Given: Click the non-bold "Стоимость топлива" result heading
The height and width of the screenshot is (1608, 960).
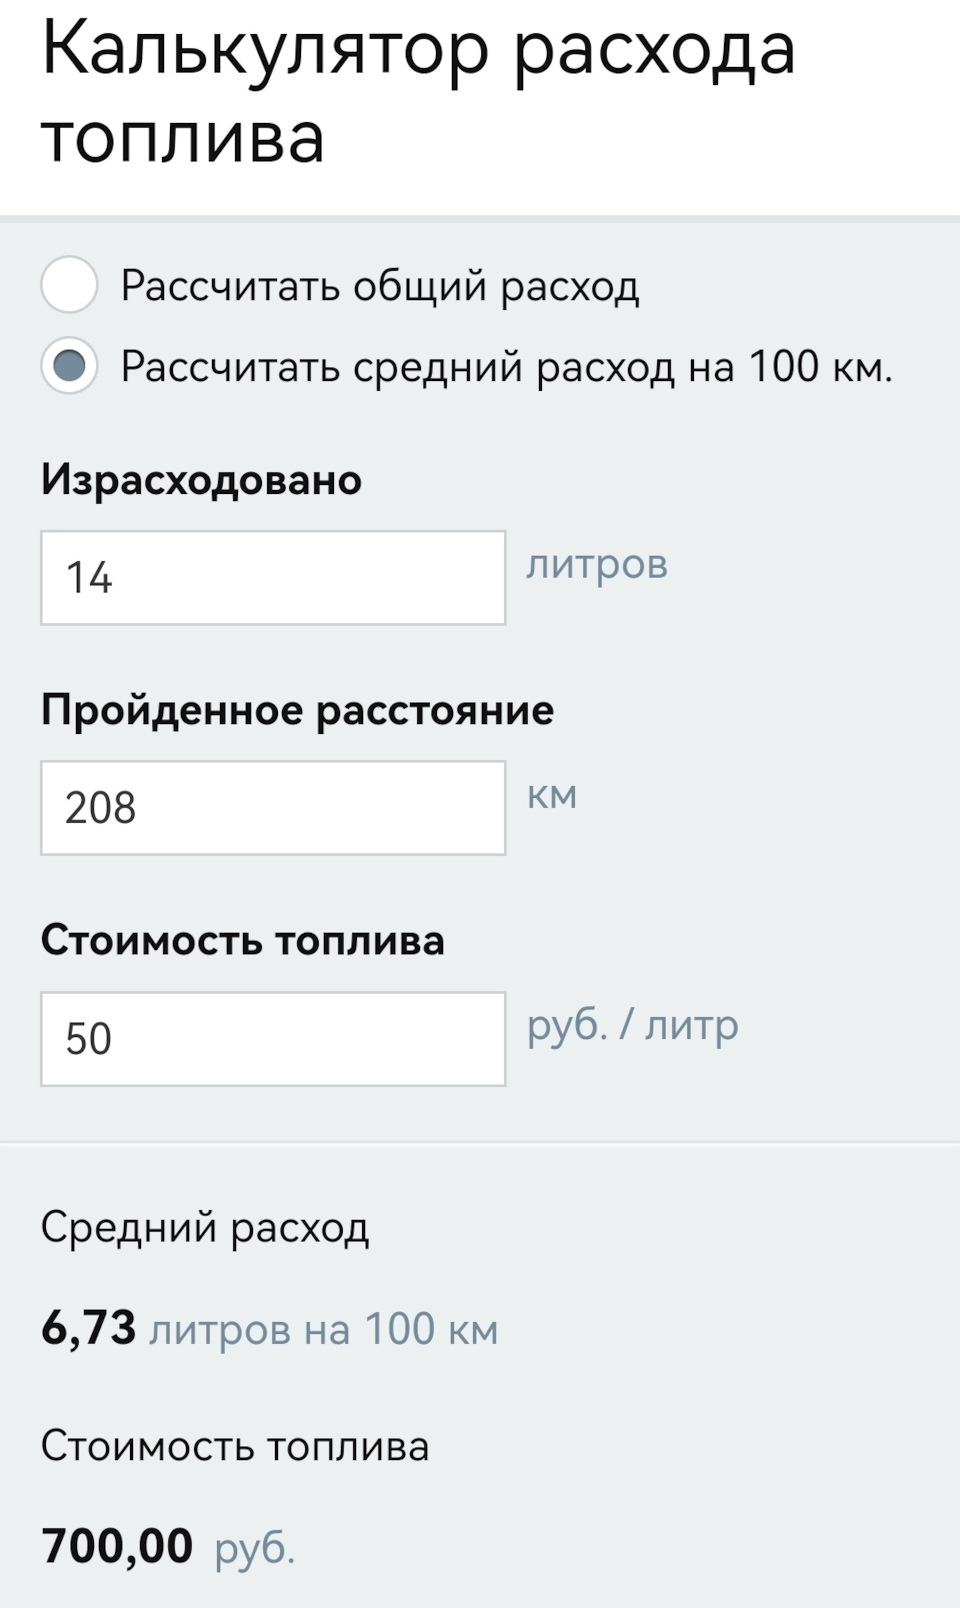Looking at the screenshot, I should (x=235, y=1446).
